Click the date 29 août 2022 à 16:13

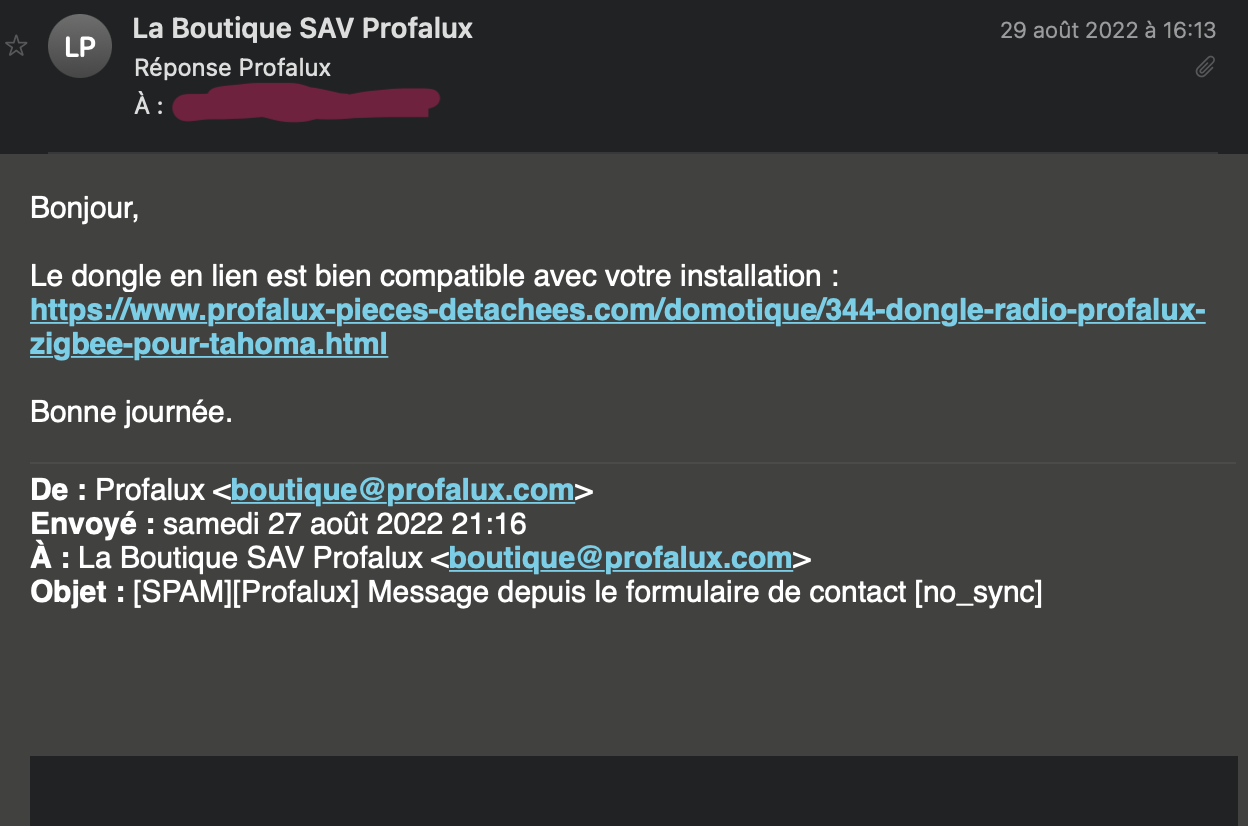pyautogui.click(x=1108, y=30)
